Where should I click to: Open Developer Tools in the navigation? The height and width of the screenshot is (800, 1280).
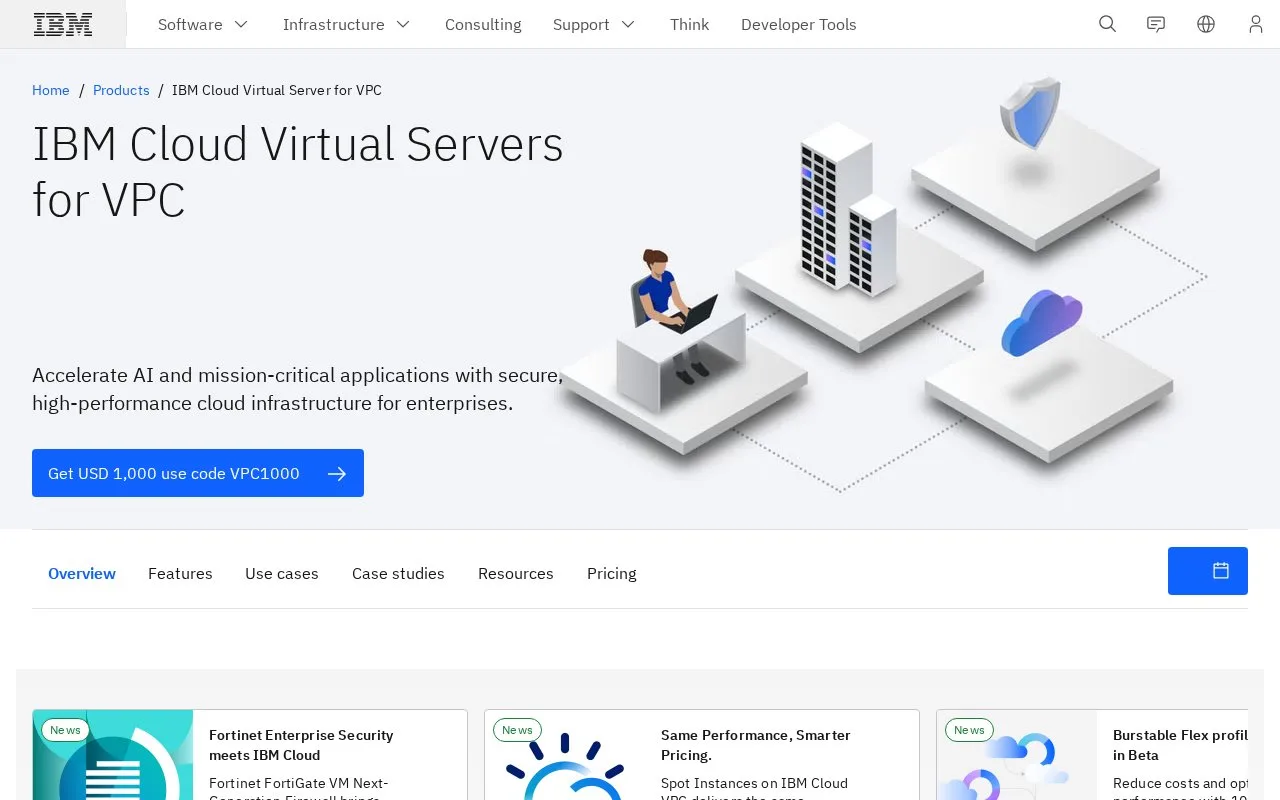pyautogui.click(x=798, y=24)
